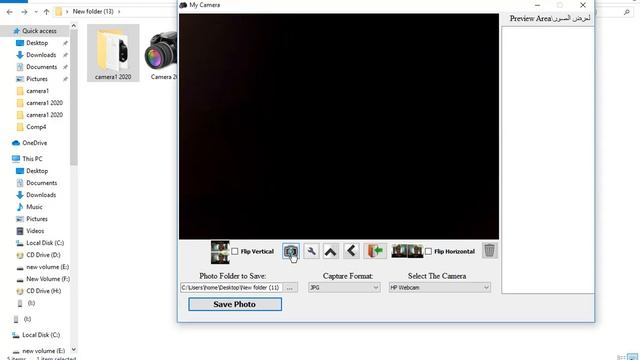Click the OneDrive cloud icon
This screenshot has height=360, width=640.
(x=16, y=143)
